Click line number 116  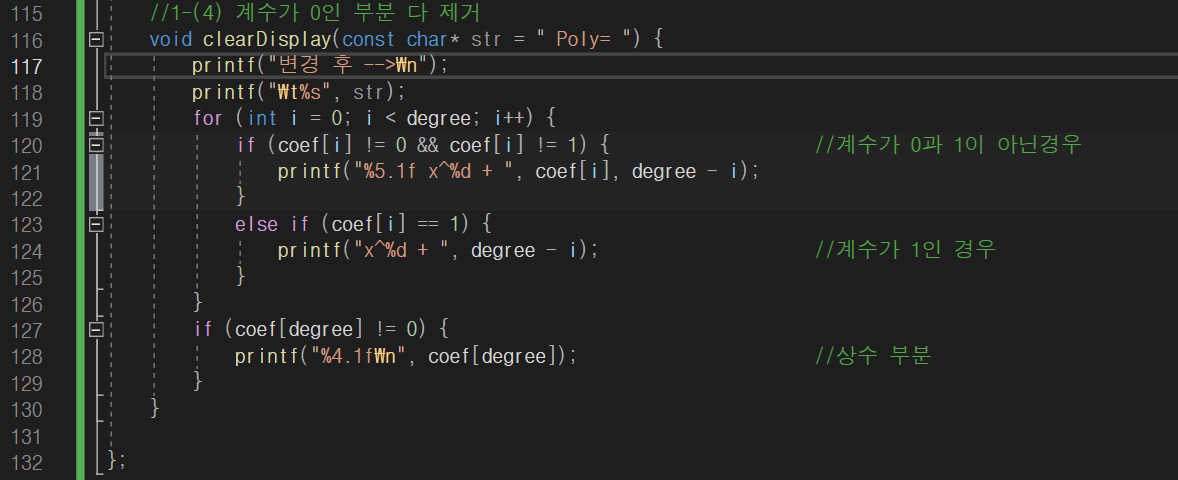coord(29,40)
